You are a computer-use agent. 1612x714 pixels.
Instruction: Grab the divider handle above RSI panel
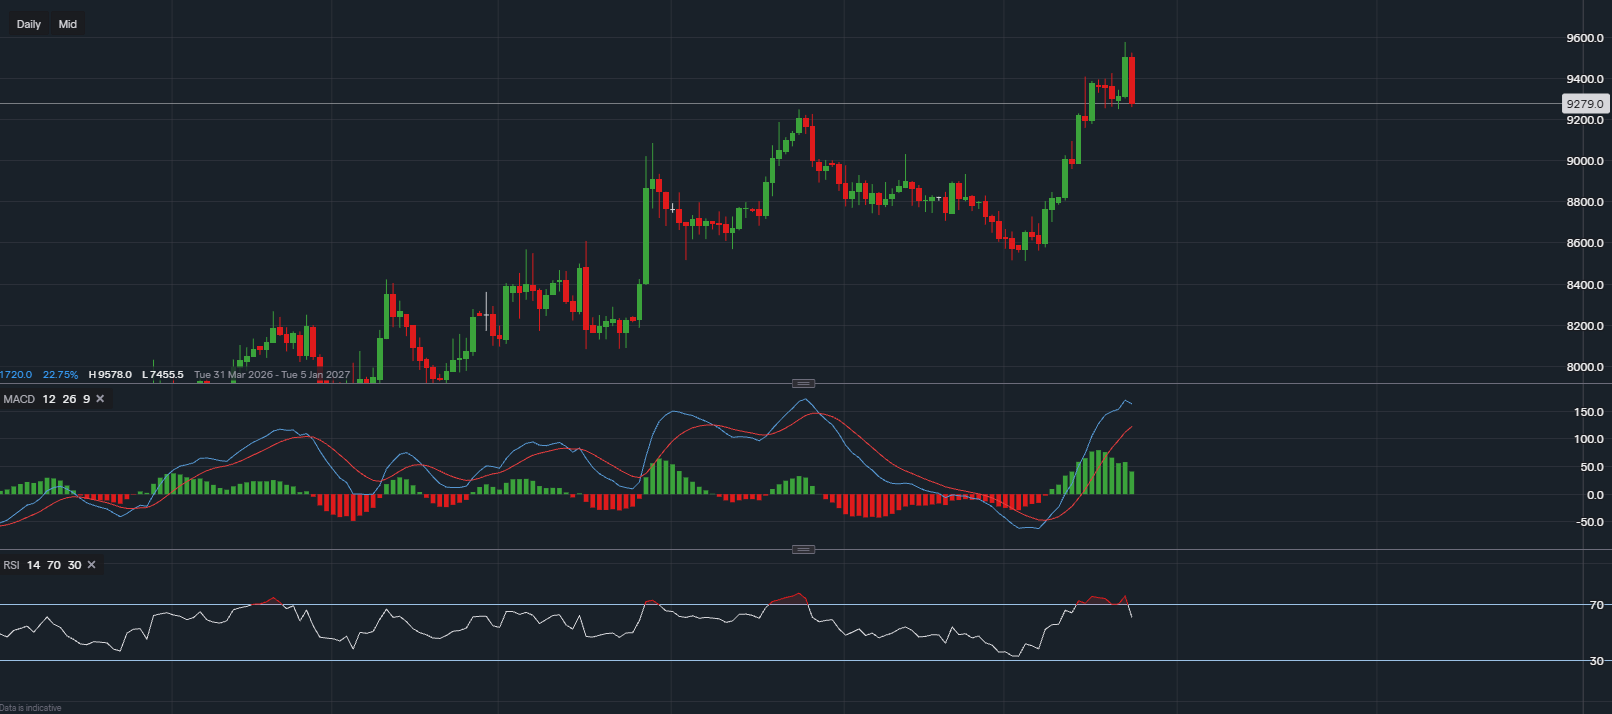pos(803,549)
